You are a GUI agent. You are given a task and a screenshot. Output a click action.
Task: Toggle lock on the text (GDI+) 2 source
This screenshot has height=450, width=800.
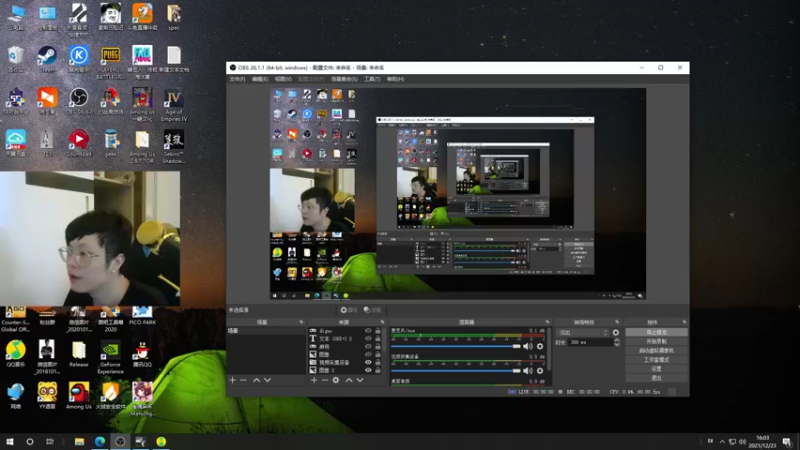pyautogui.click(x=378, y=338)
